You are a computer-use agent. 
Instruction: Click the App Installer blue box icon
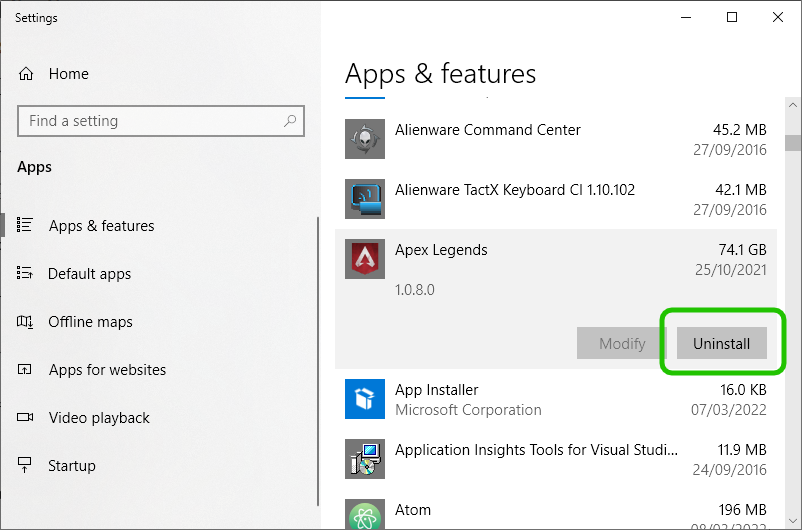tap(365, 399)
